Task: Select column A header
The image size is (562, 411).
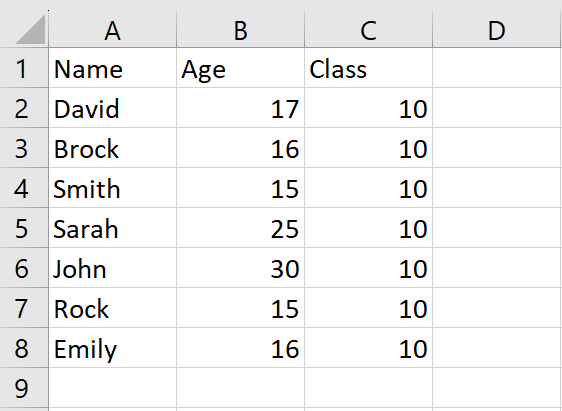Action: (x=113, y=29)
